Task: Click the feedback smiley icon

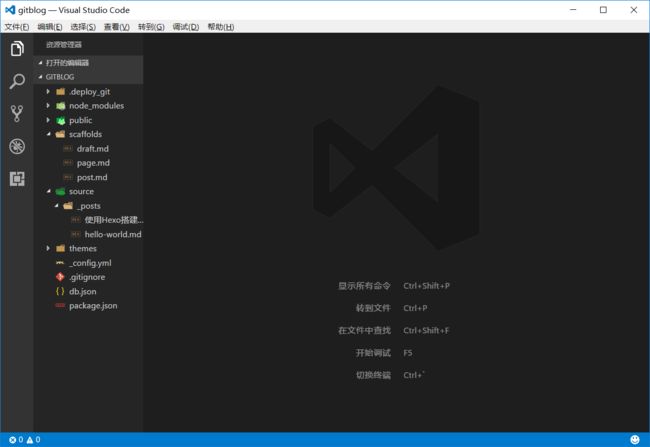Action: [x=635, y=440]
